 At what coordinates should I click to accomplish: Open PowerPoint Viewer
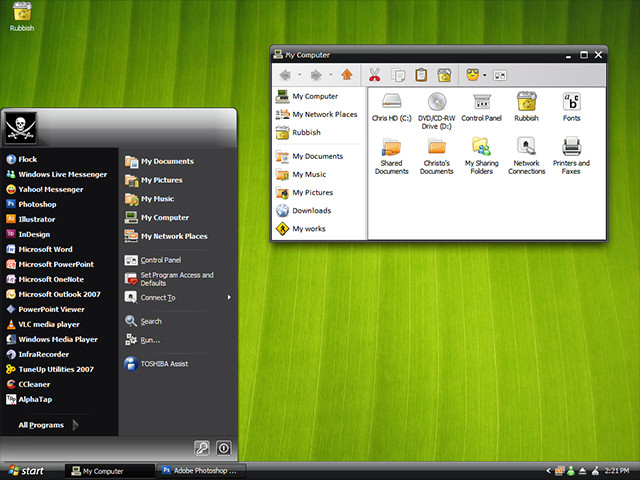click(45, 309)
